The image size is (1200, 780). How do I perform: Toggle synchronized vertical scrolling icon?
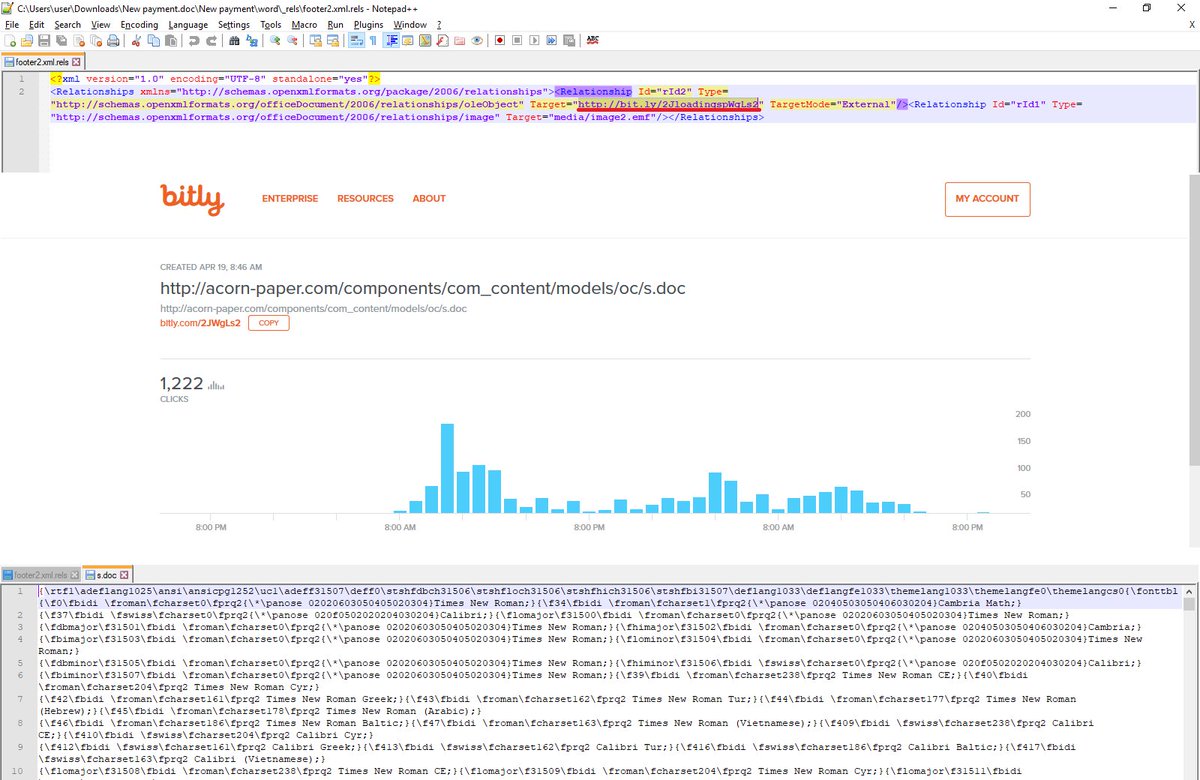(x=316, y=41)
